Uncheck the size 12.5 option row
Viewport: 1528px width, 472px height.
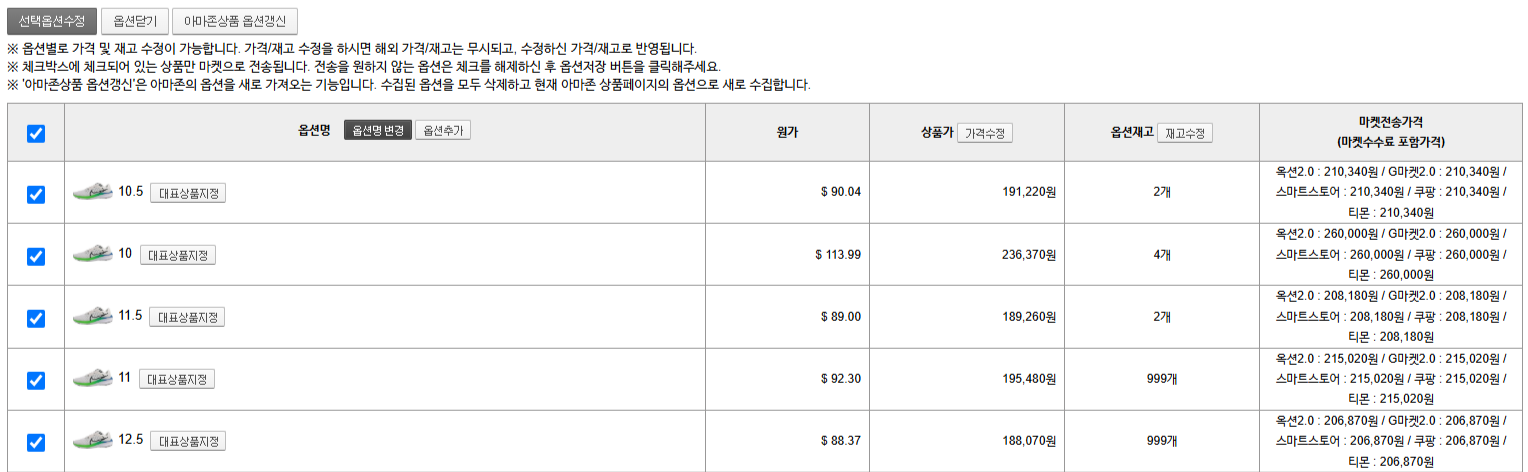36,442
